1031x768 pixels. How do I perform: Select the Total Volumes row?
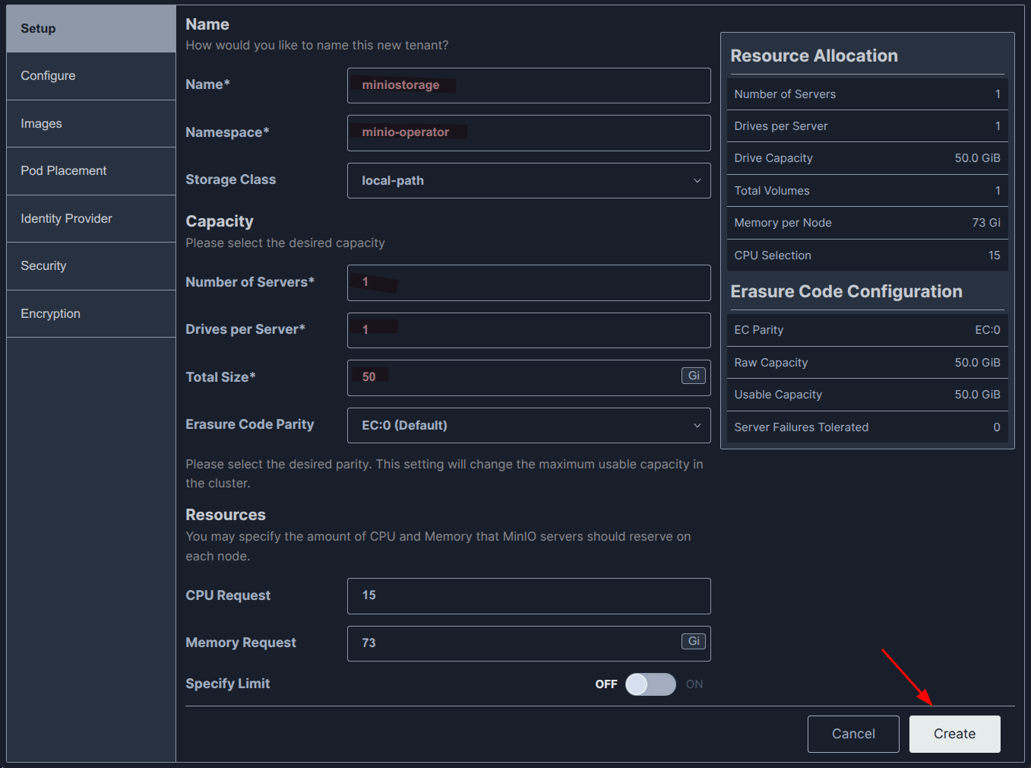pyautogui.click(x=867, y=191)
